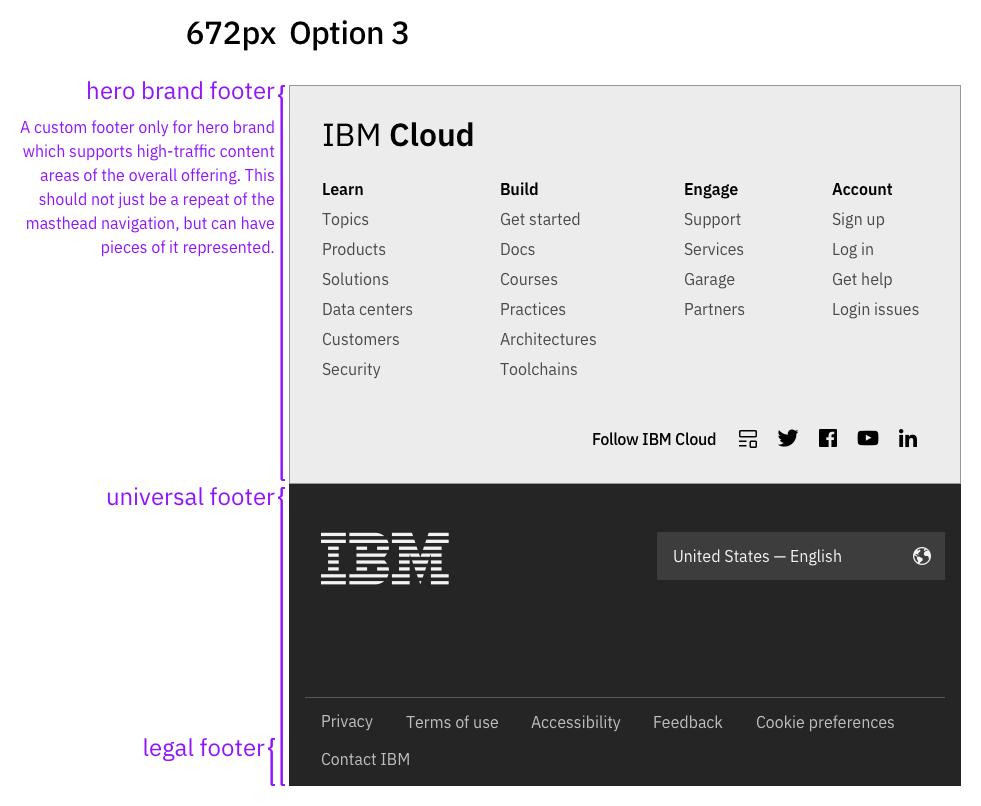Click the IBM logo in the universal footer

coord(385,557)
